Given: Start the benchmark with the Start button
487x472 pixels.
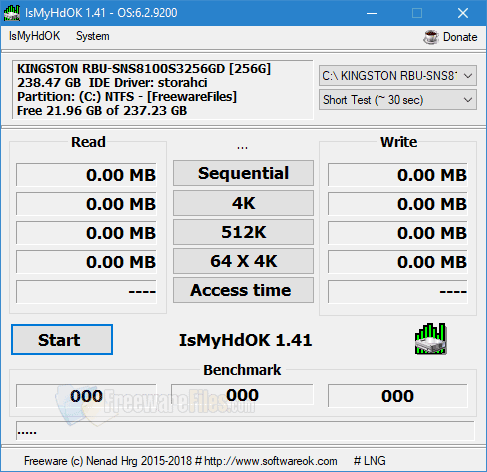Looking at the screenshot, I should 62,340.
